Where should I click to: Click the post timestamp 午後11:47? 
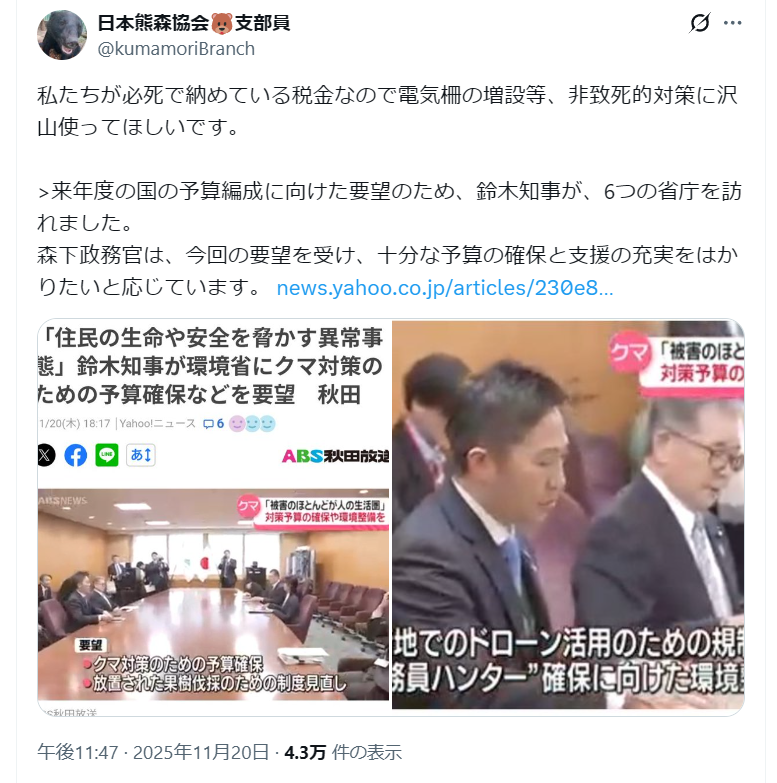coord(77,752)
